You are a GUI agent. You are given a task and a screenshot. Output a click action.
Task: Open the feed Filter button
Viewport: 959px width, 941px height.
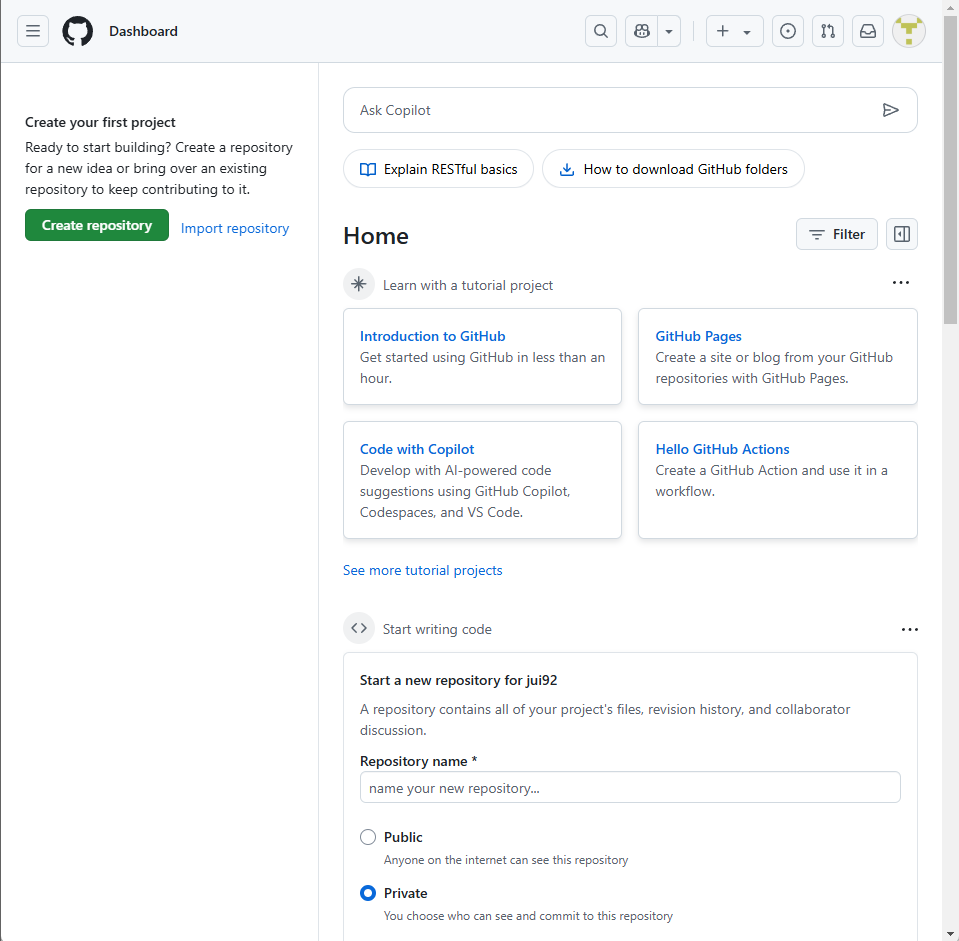click(837, 234)
